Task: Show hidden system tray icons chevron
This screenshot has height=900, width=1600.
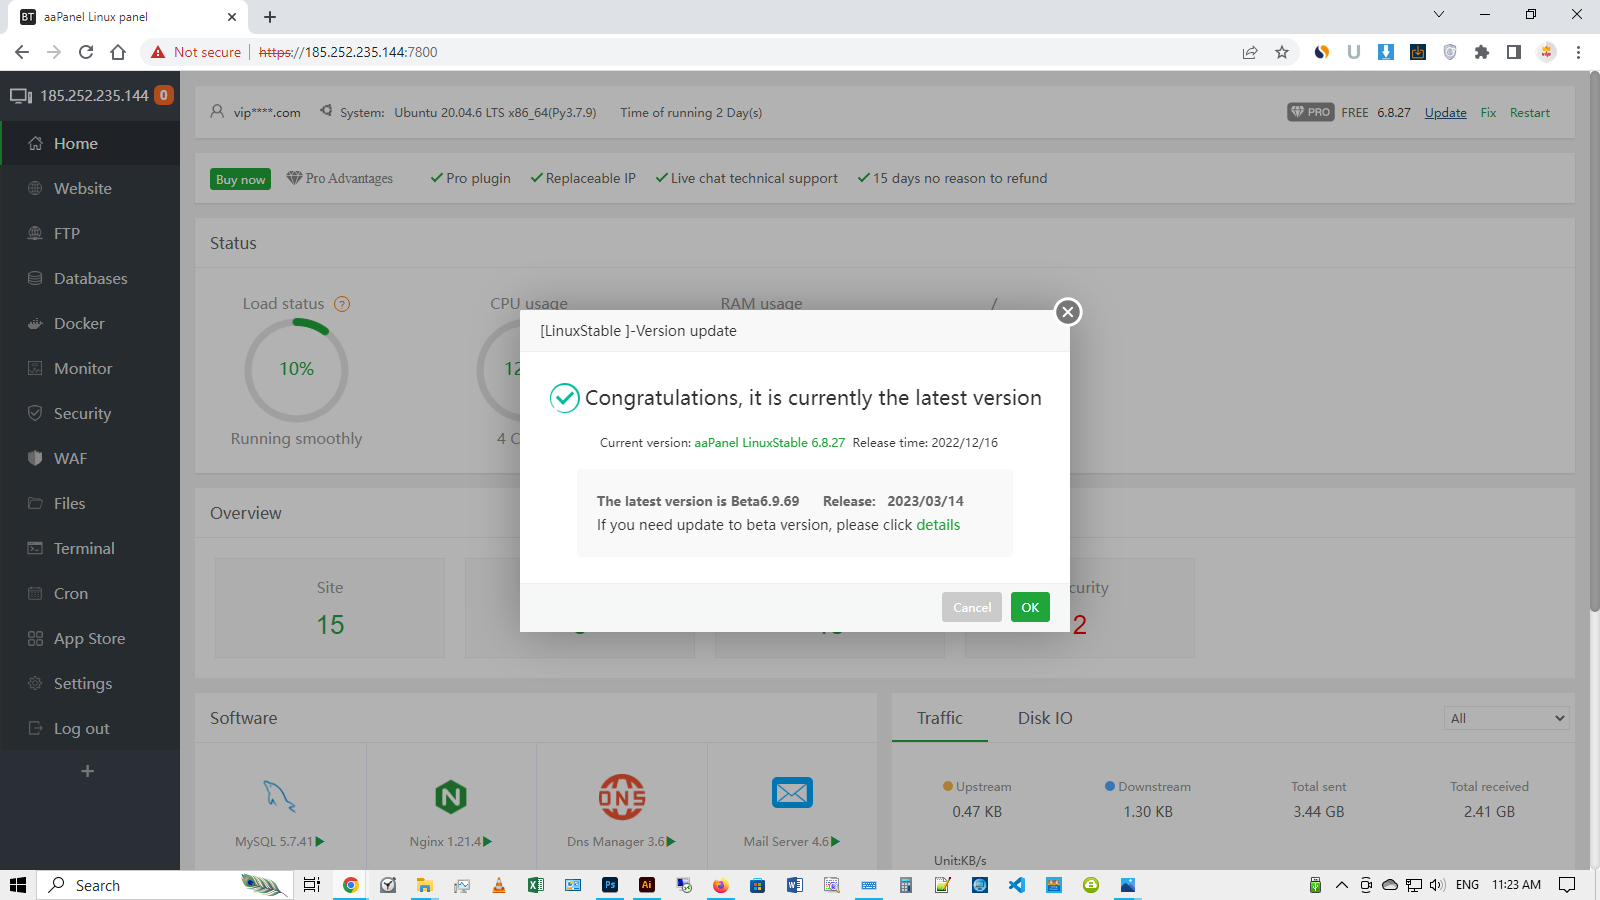Action: point(1342,885)
